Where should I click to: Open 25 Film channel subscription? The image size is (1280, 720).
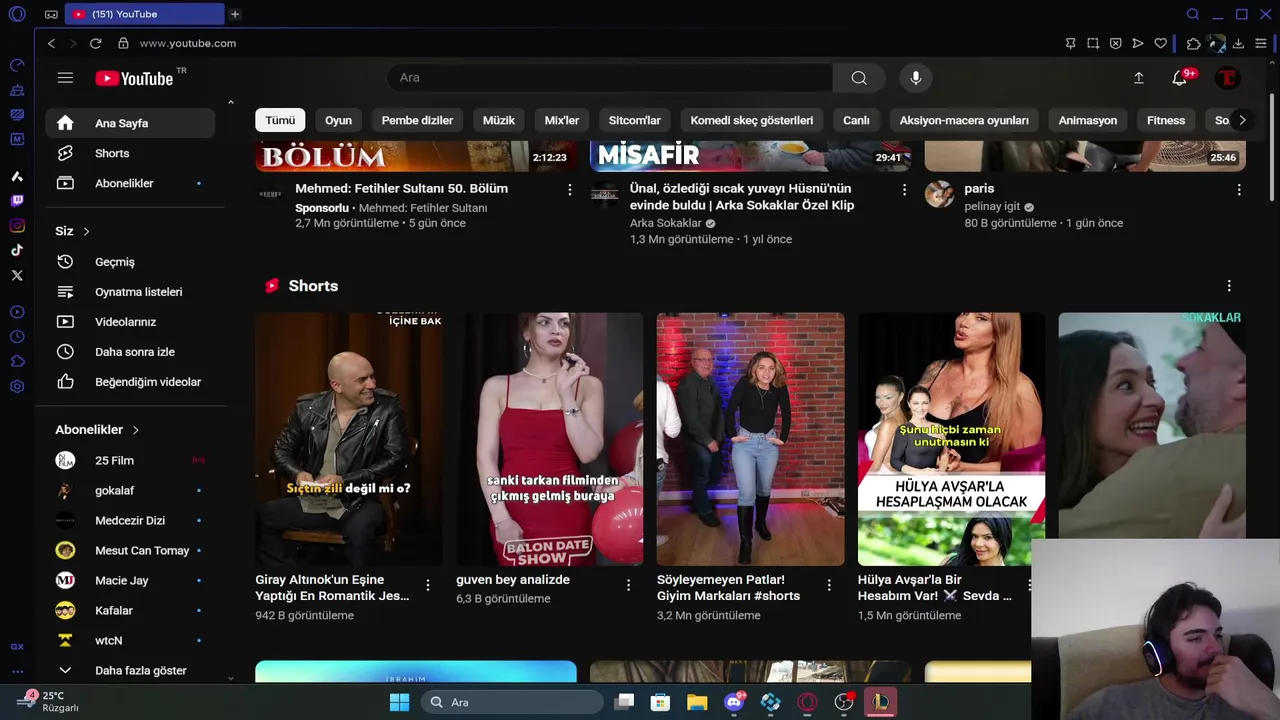click(x=130, y=460)
